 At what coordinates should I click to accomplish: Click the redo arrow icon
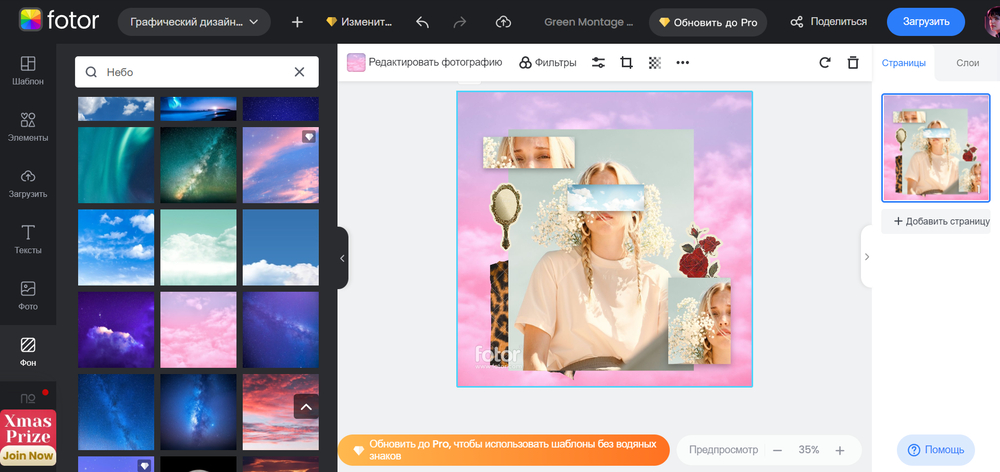462,22
